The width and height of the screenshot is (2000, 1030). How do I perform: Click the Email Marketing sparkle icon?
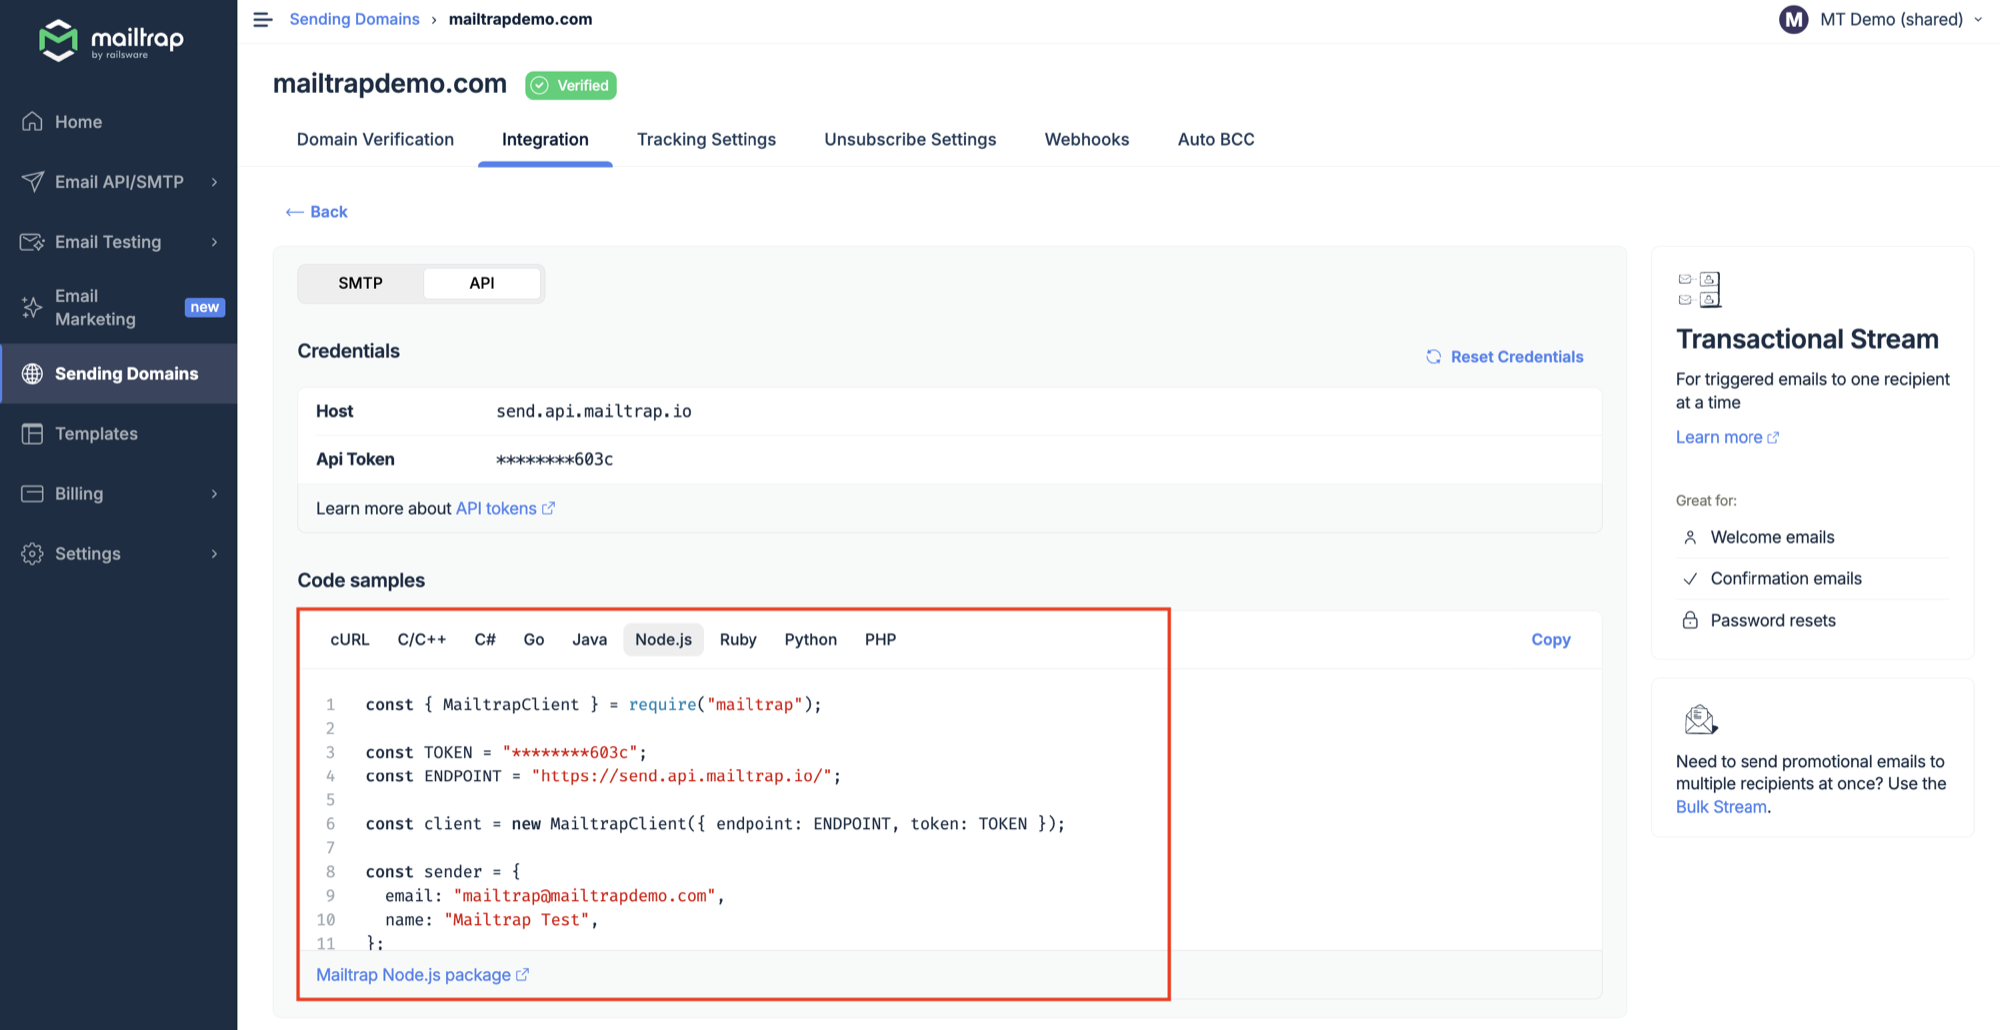(x=33, y=307)
